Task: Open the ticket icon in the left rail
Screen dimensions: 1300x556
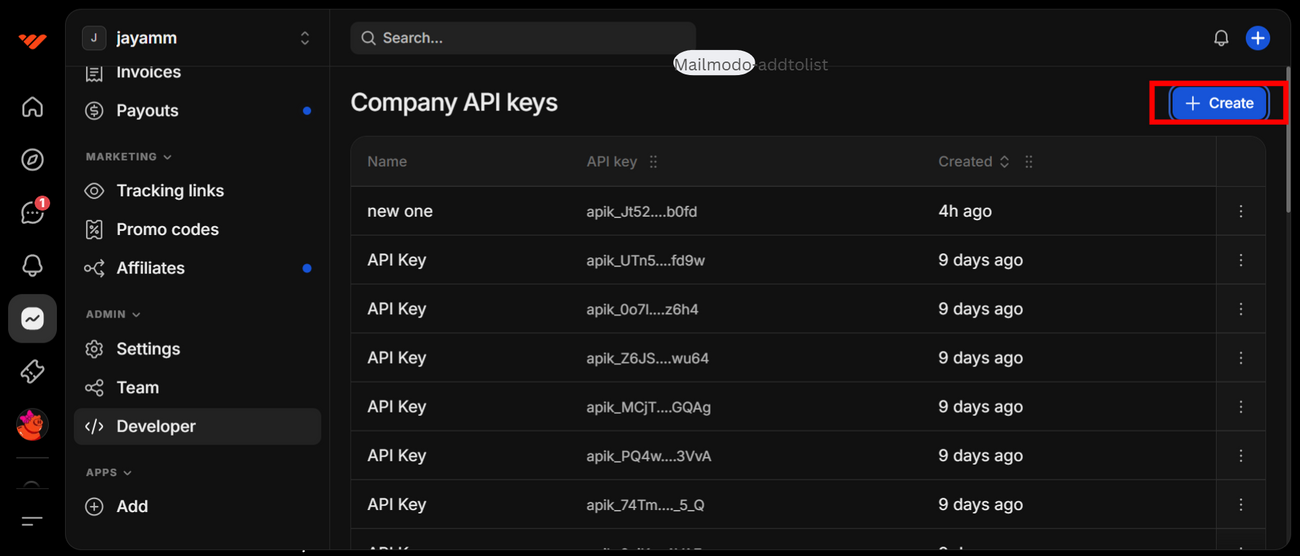Action: point(32,371)
